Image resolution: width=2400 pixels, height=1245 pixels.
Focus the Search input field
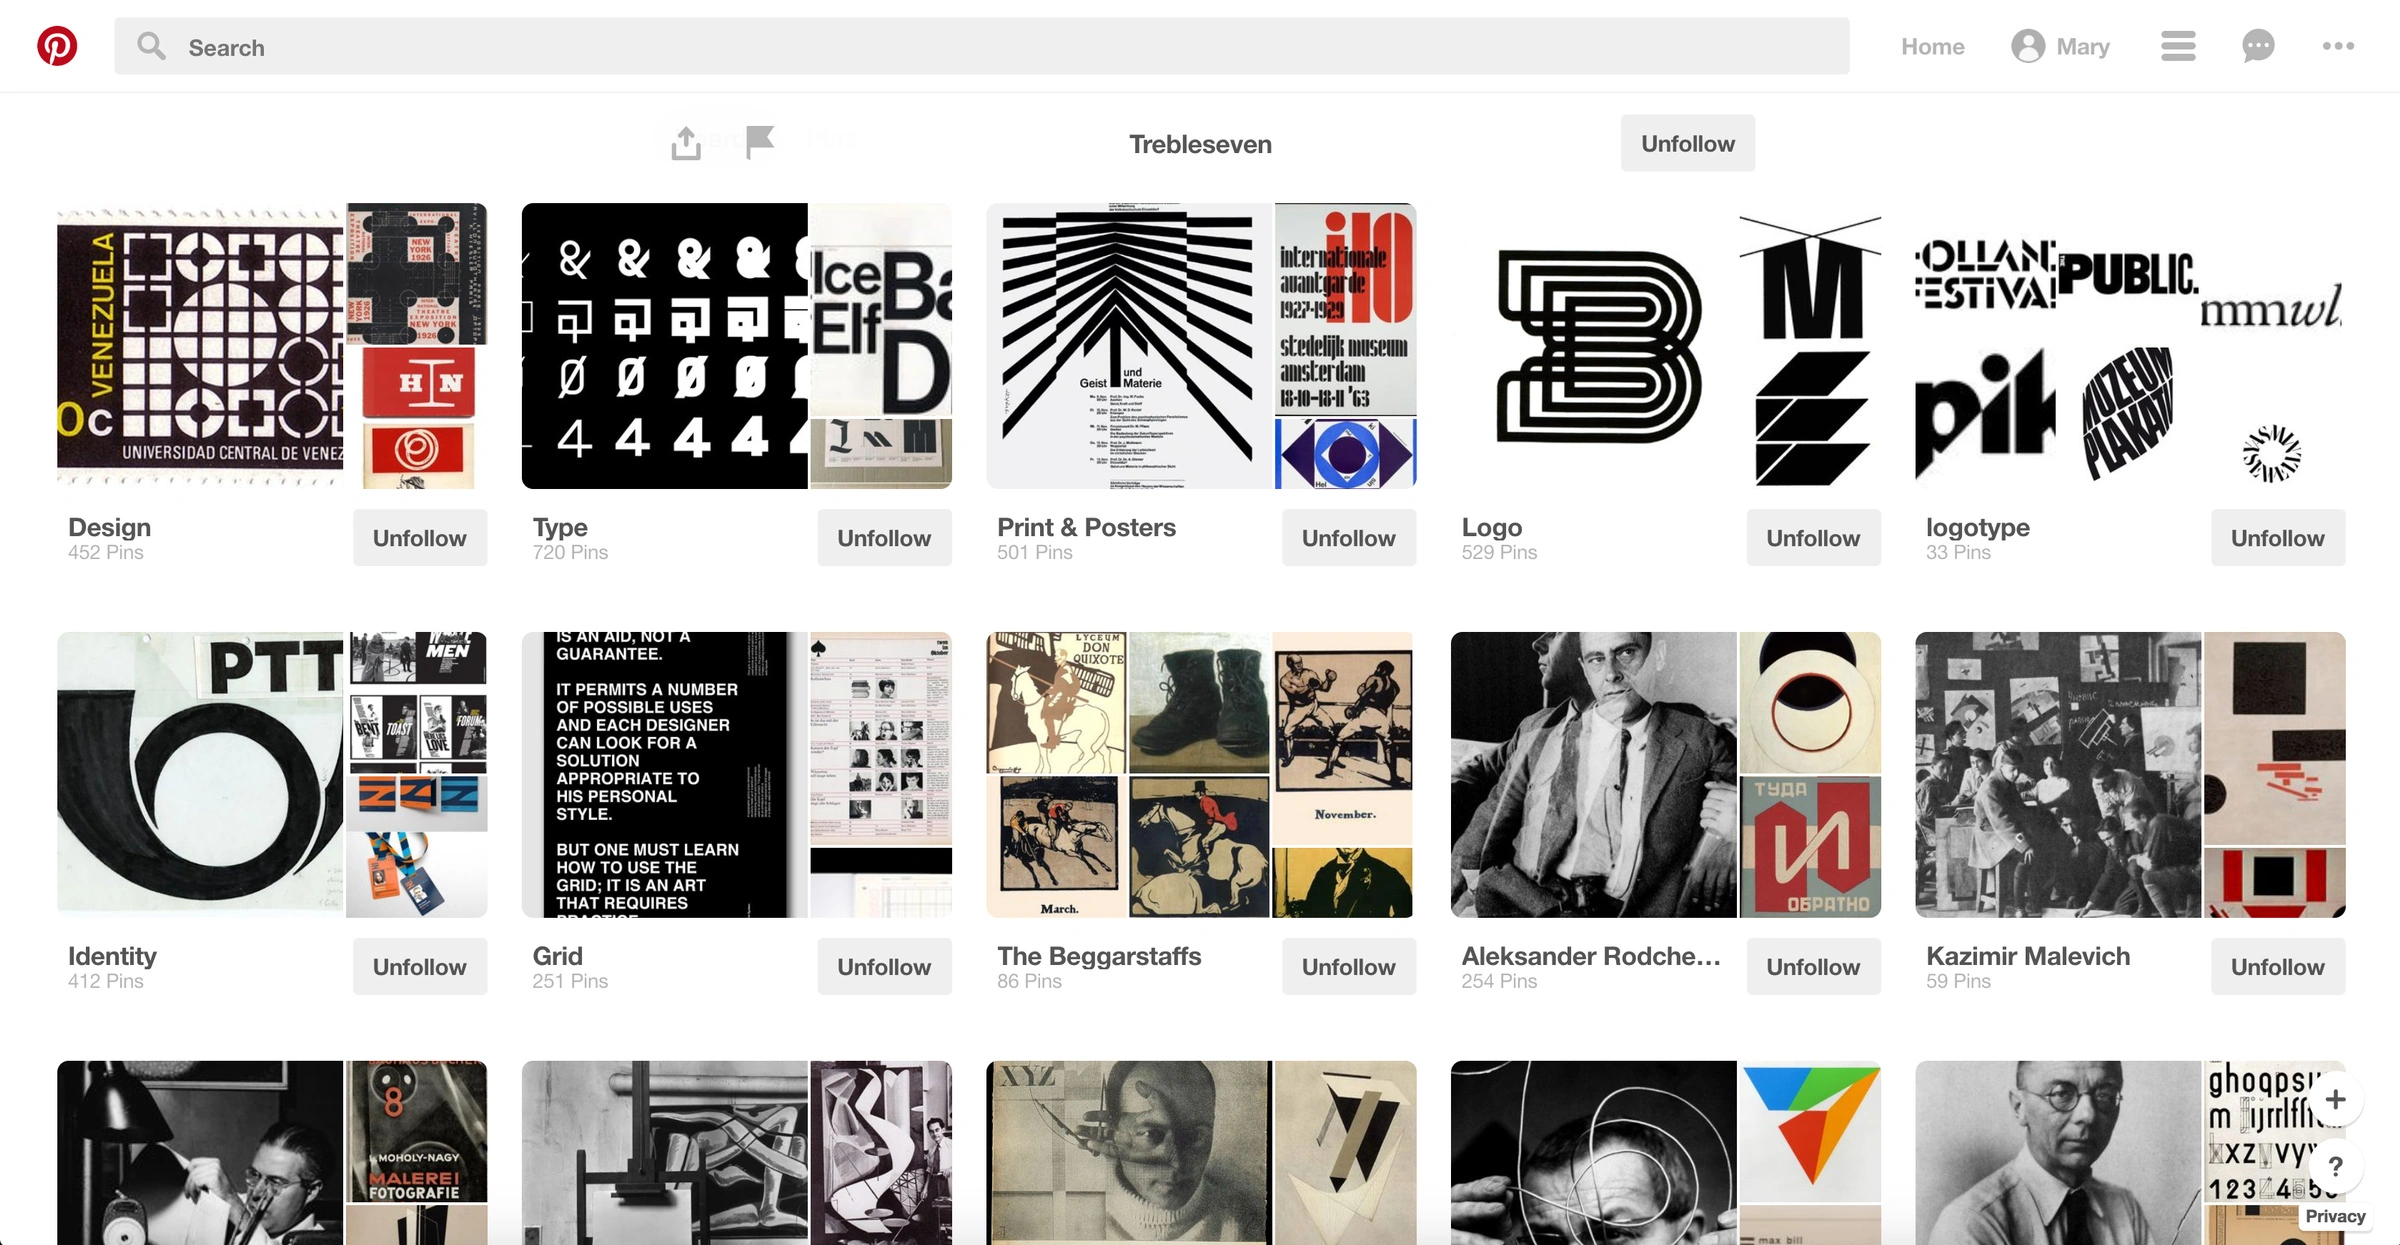(x=981, y=46)
